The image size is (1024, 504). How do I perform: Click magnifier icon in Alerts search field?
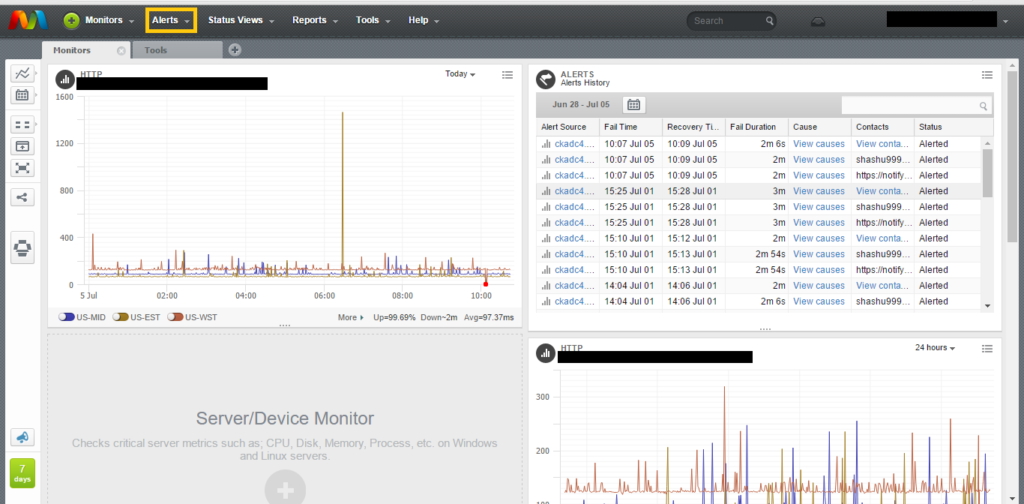pyautogui.click(x=983, y=106)
